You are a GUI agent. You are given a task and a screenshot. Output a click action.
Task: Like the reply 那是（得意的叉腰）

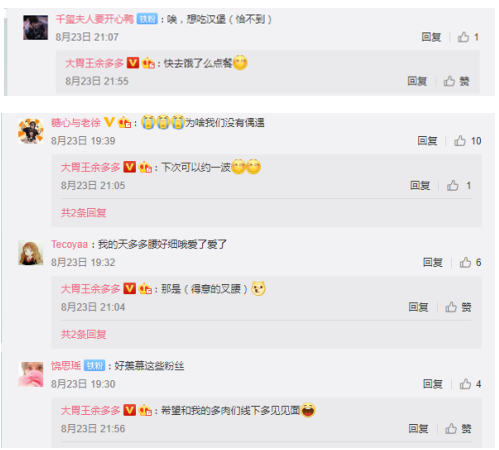pos(458,307)
